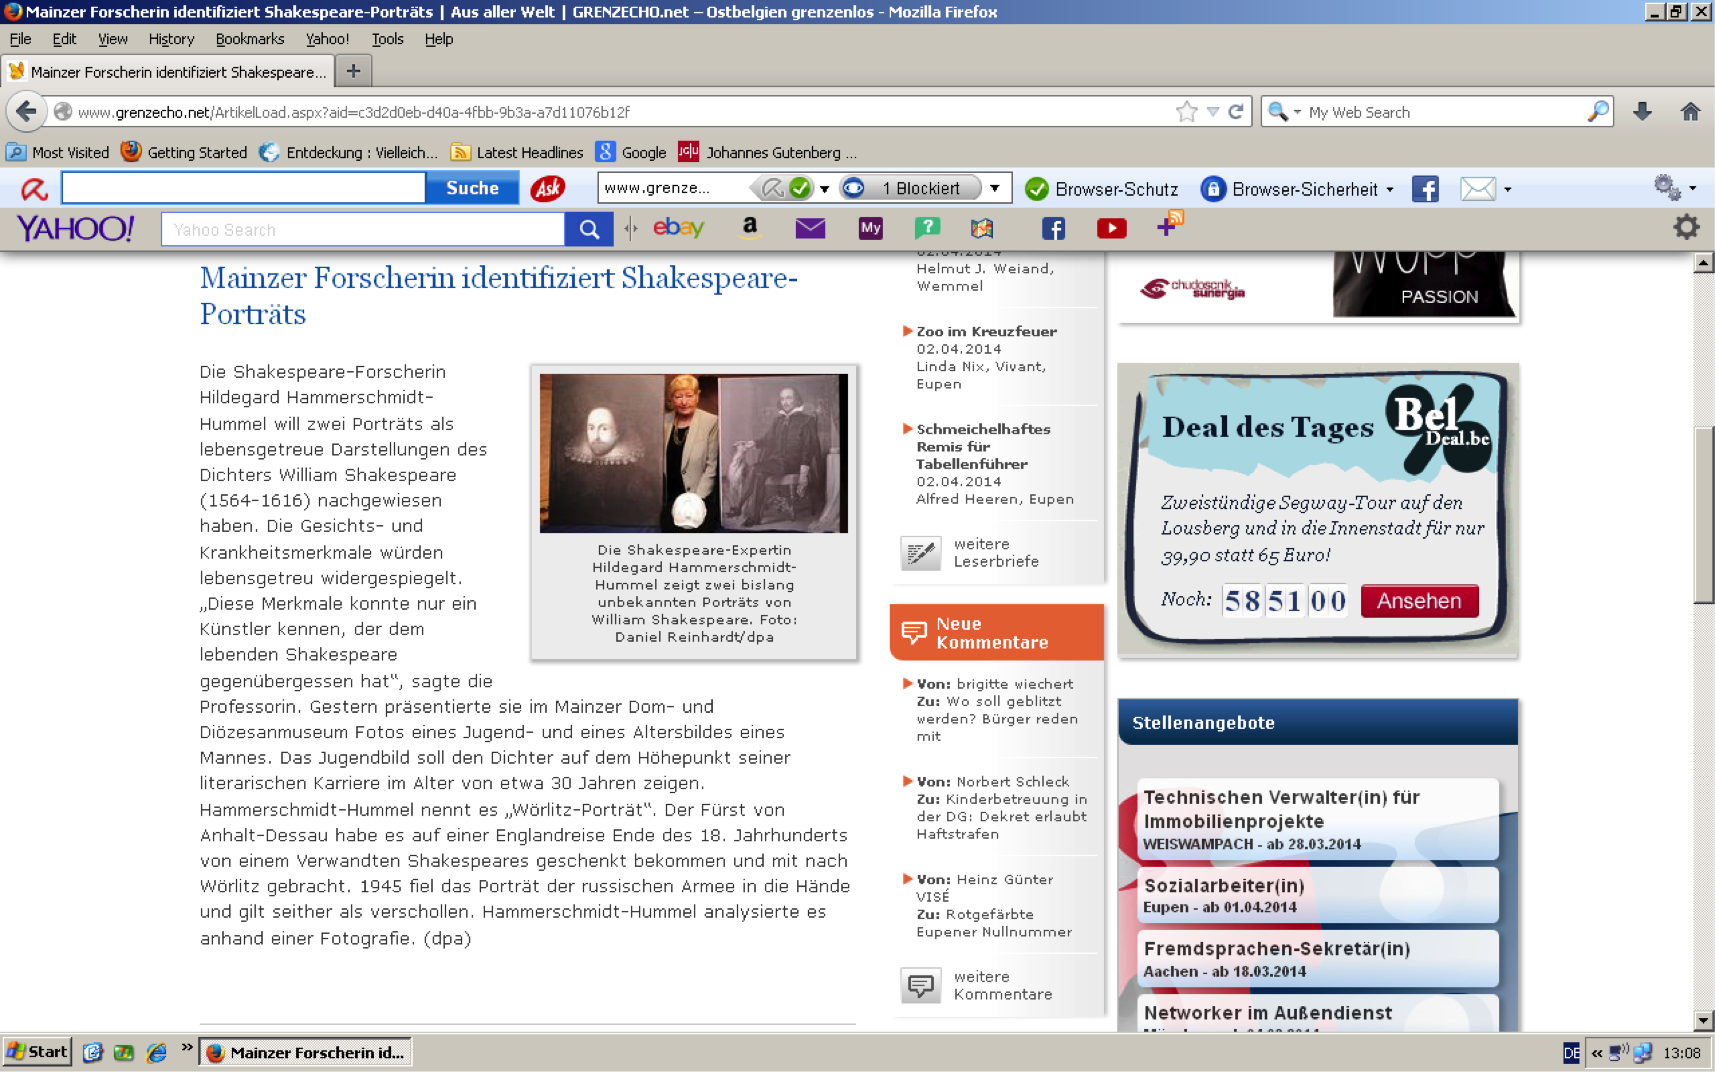Click the DE language indicator in tray
Image resolution: width=1715 pixels, height=1072 pixels.
point(1571,1053)
